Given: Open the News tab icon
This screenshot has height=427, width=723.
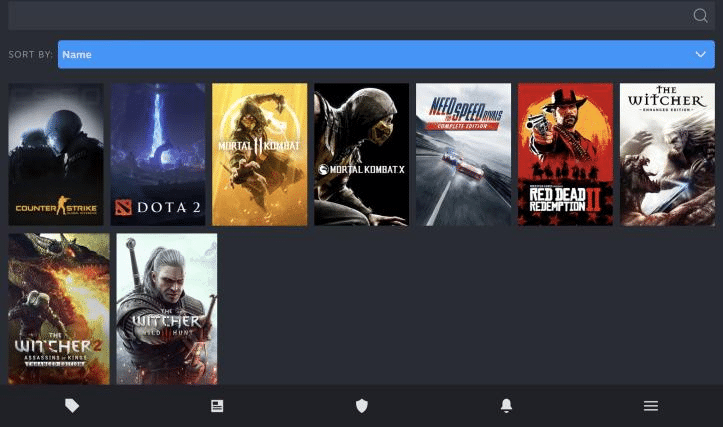Looking at the screenshot, I should 217,406.
